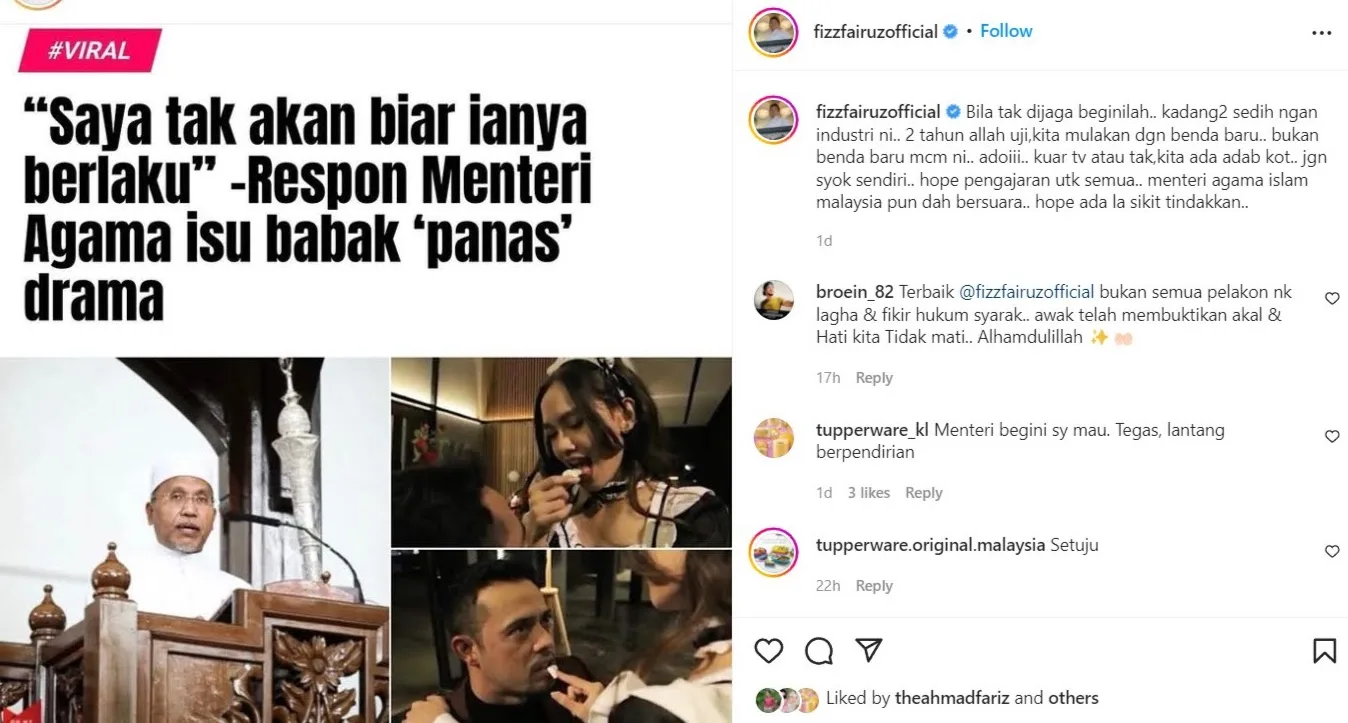Viewport: 1348px width, 723px height.
Task: Like tupperware.original.malaysia comment heart
Action: pyautogui.click(x=1331, y=552)
